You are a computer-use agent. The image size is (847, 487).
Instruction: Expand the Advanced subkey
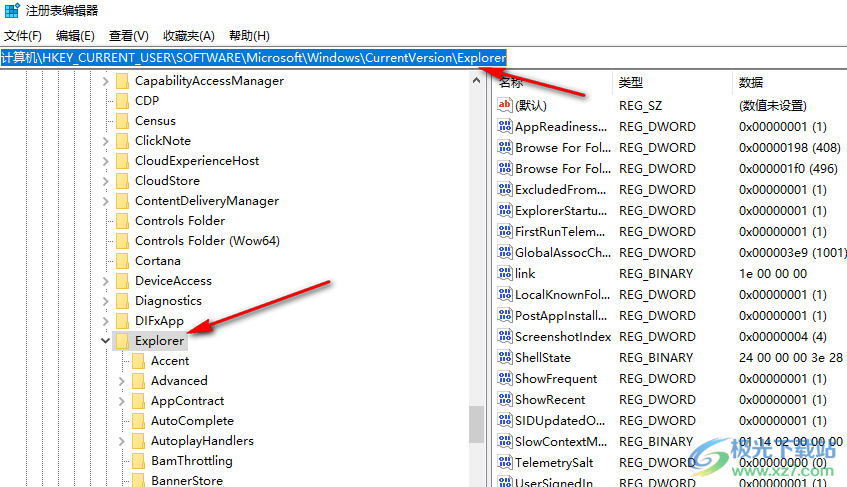click(122, 381)
